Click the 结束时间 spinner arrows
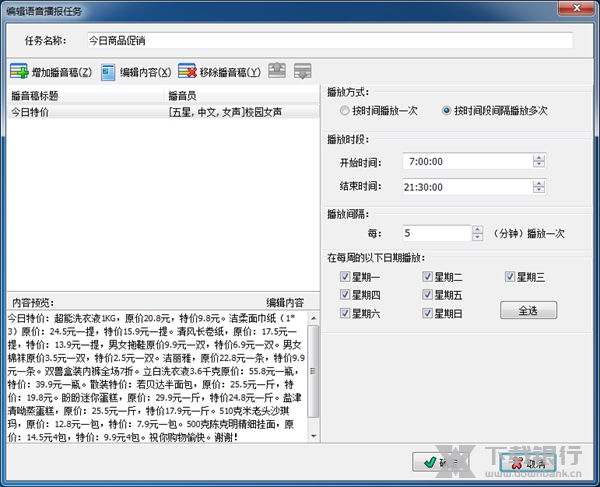Viewport: 600px width, 487px height. (539, 185)
